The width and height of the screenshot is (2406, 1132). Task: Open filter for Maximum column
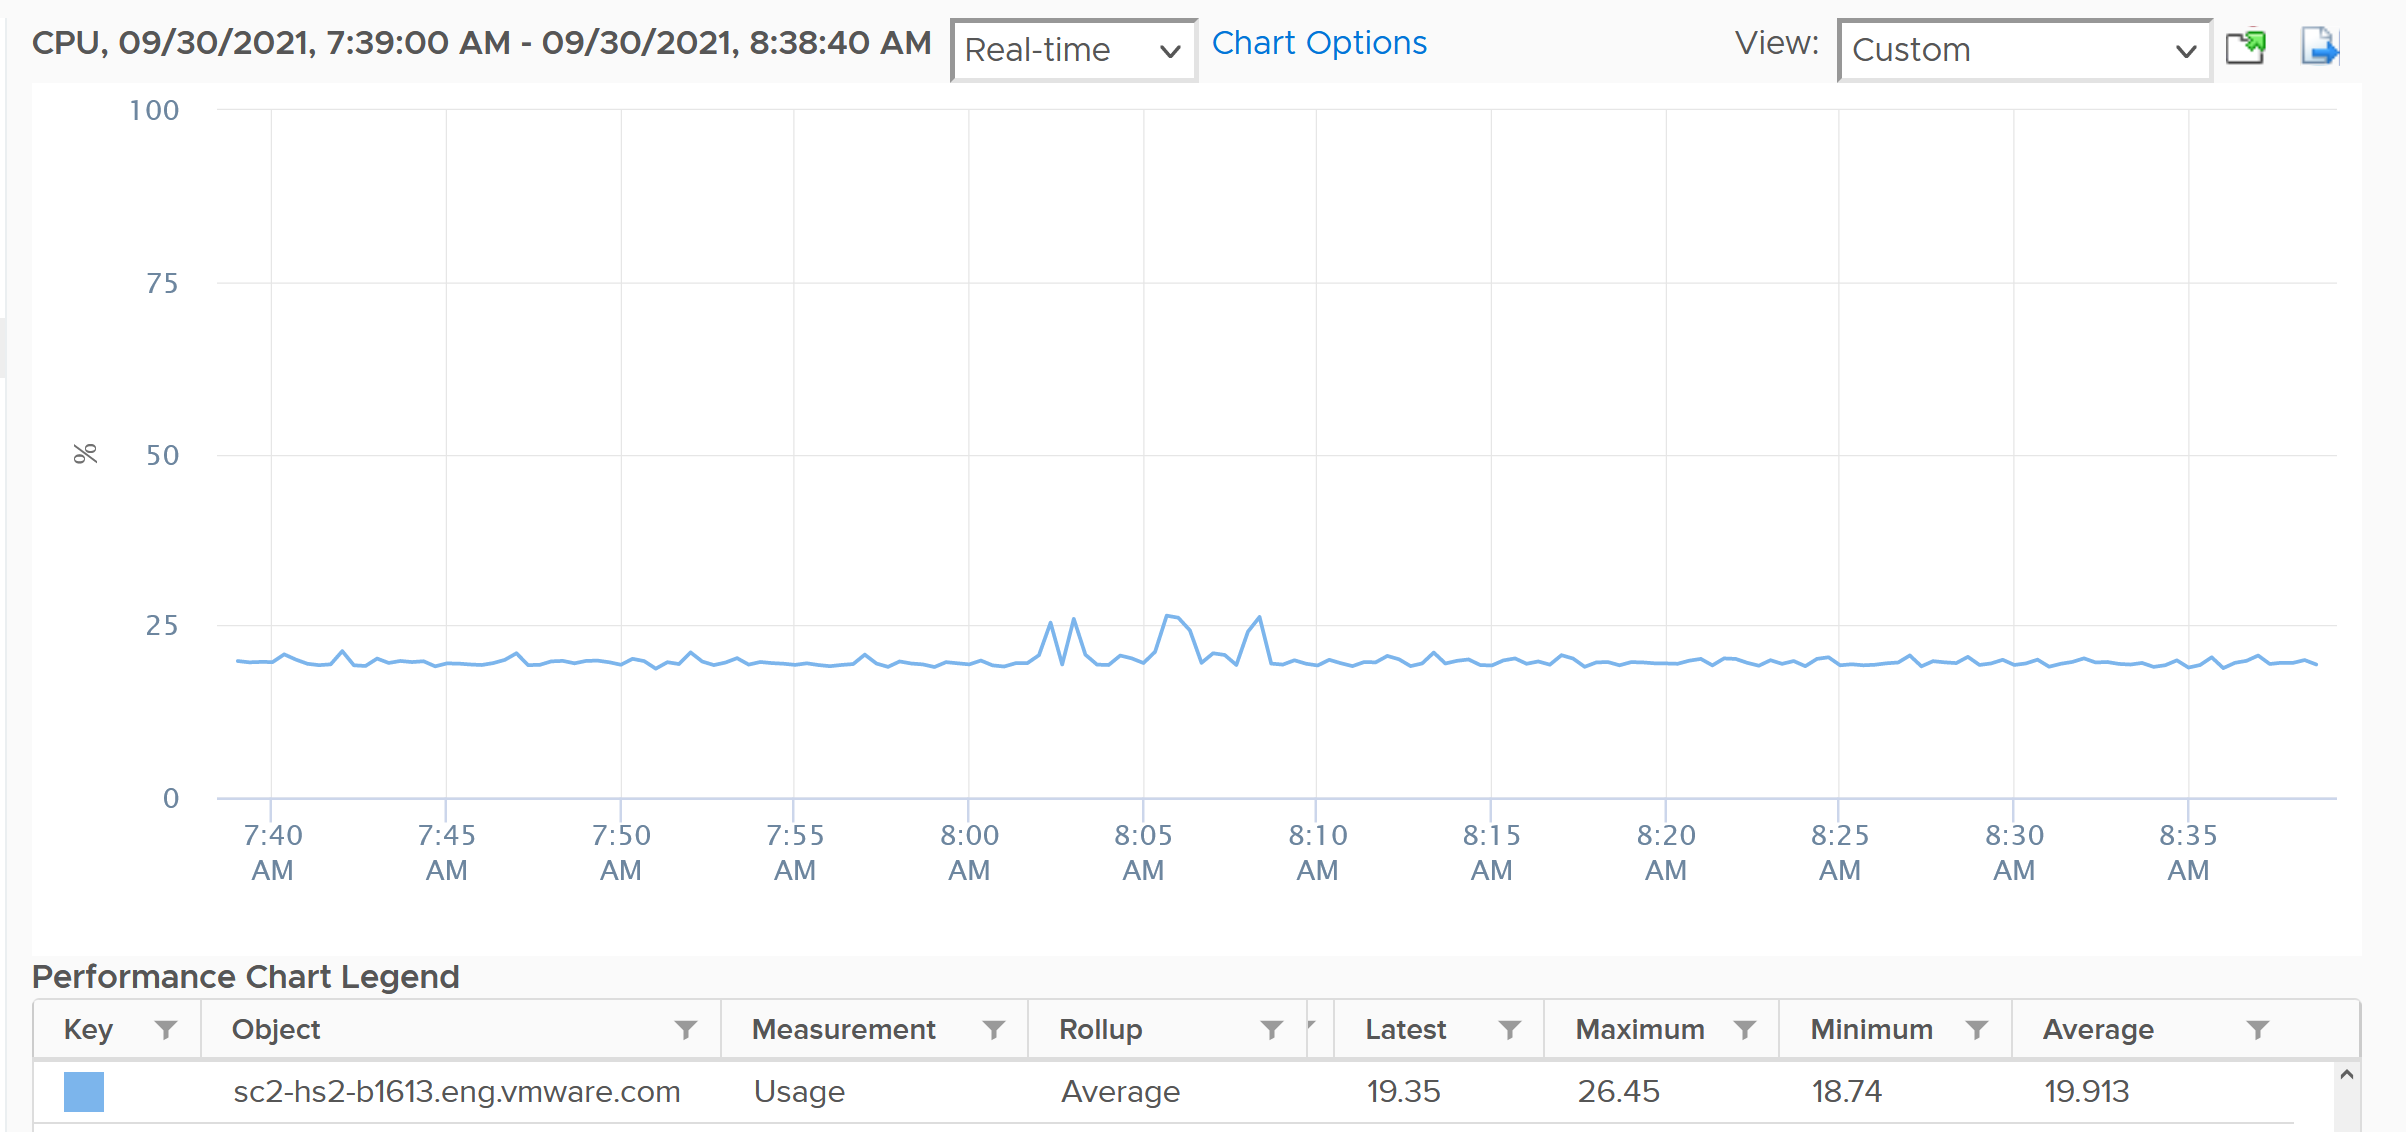point(1745,1029)
